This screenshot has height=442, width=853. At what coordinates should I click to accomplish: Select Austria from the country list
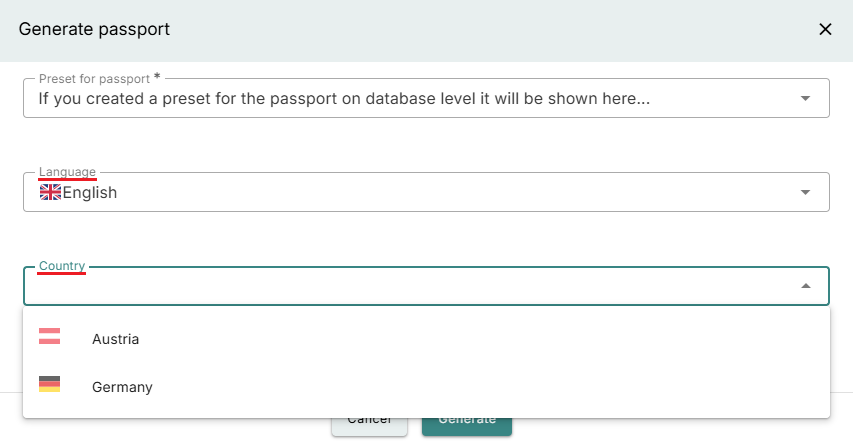[x=426, y=339]
